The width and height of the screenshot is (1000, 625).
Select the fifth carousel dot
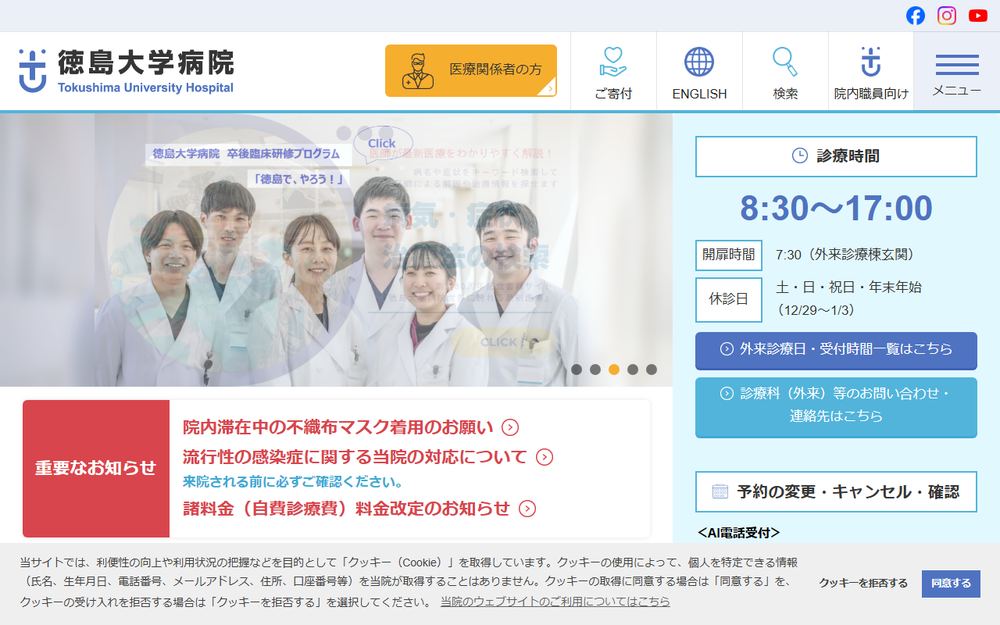click(x=651, y=369)
